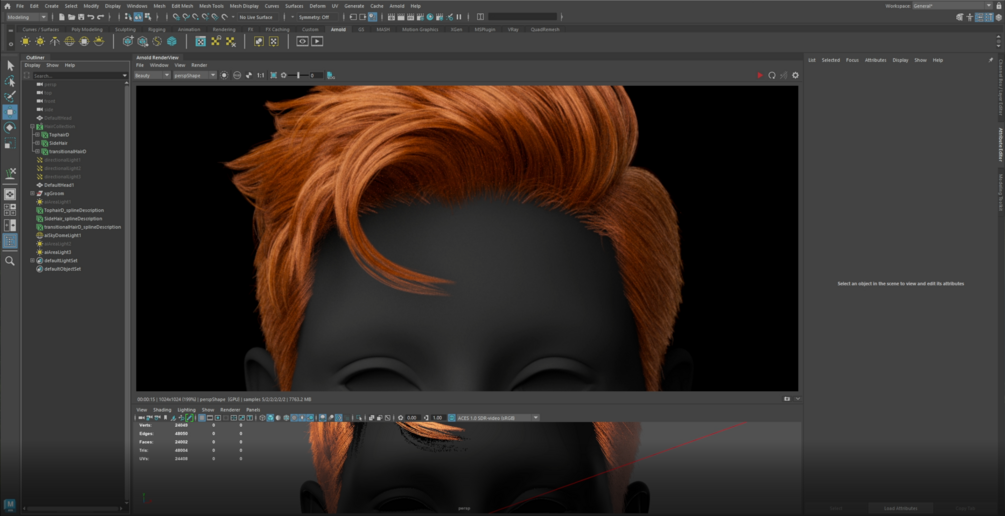This screenshot has width=1005, height=516.
Task: Click the home icon in menu bar
Action: tap(7, 6)
